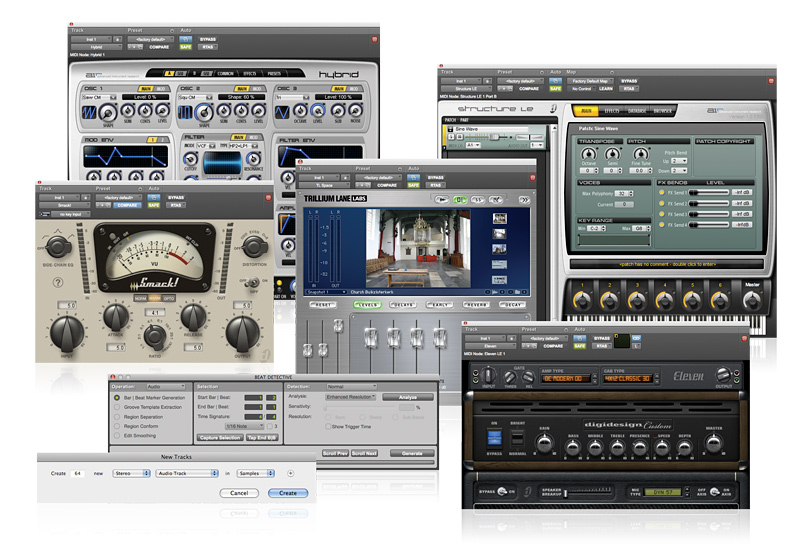Click the Smack! Attack knob
The height and width of the screenshot is (544, 800).
[x=116, y=316]
